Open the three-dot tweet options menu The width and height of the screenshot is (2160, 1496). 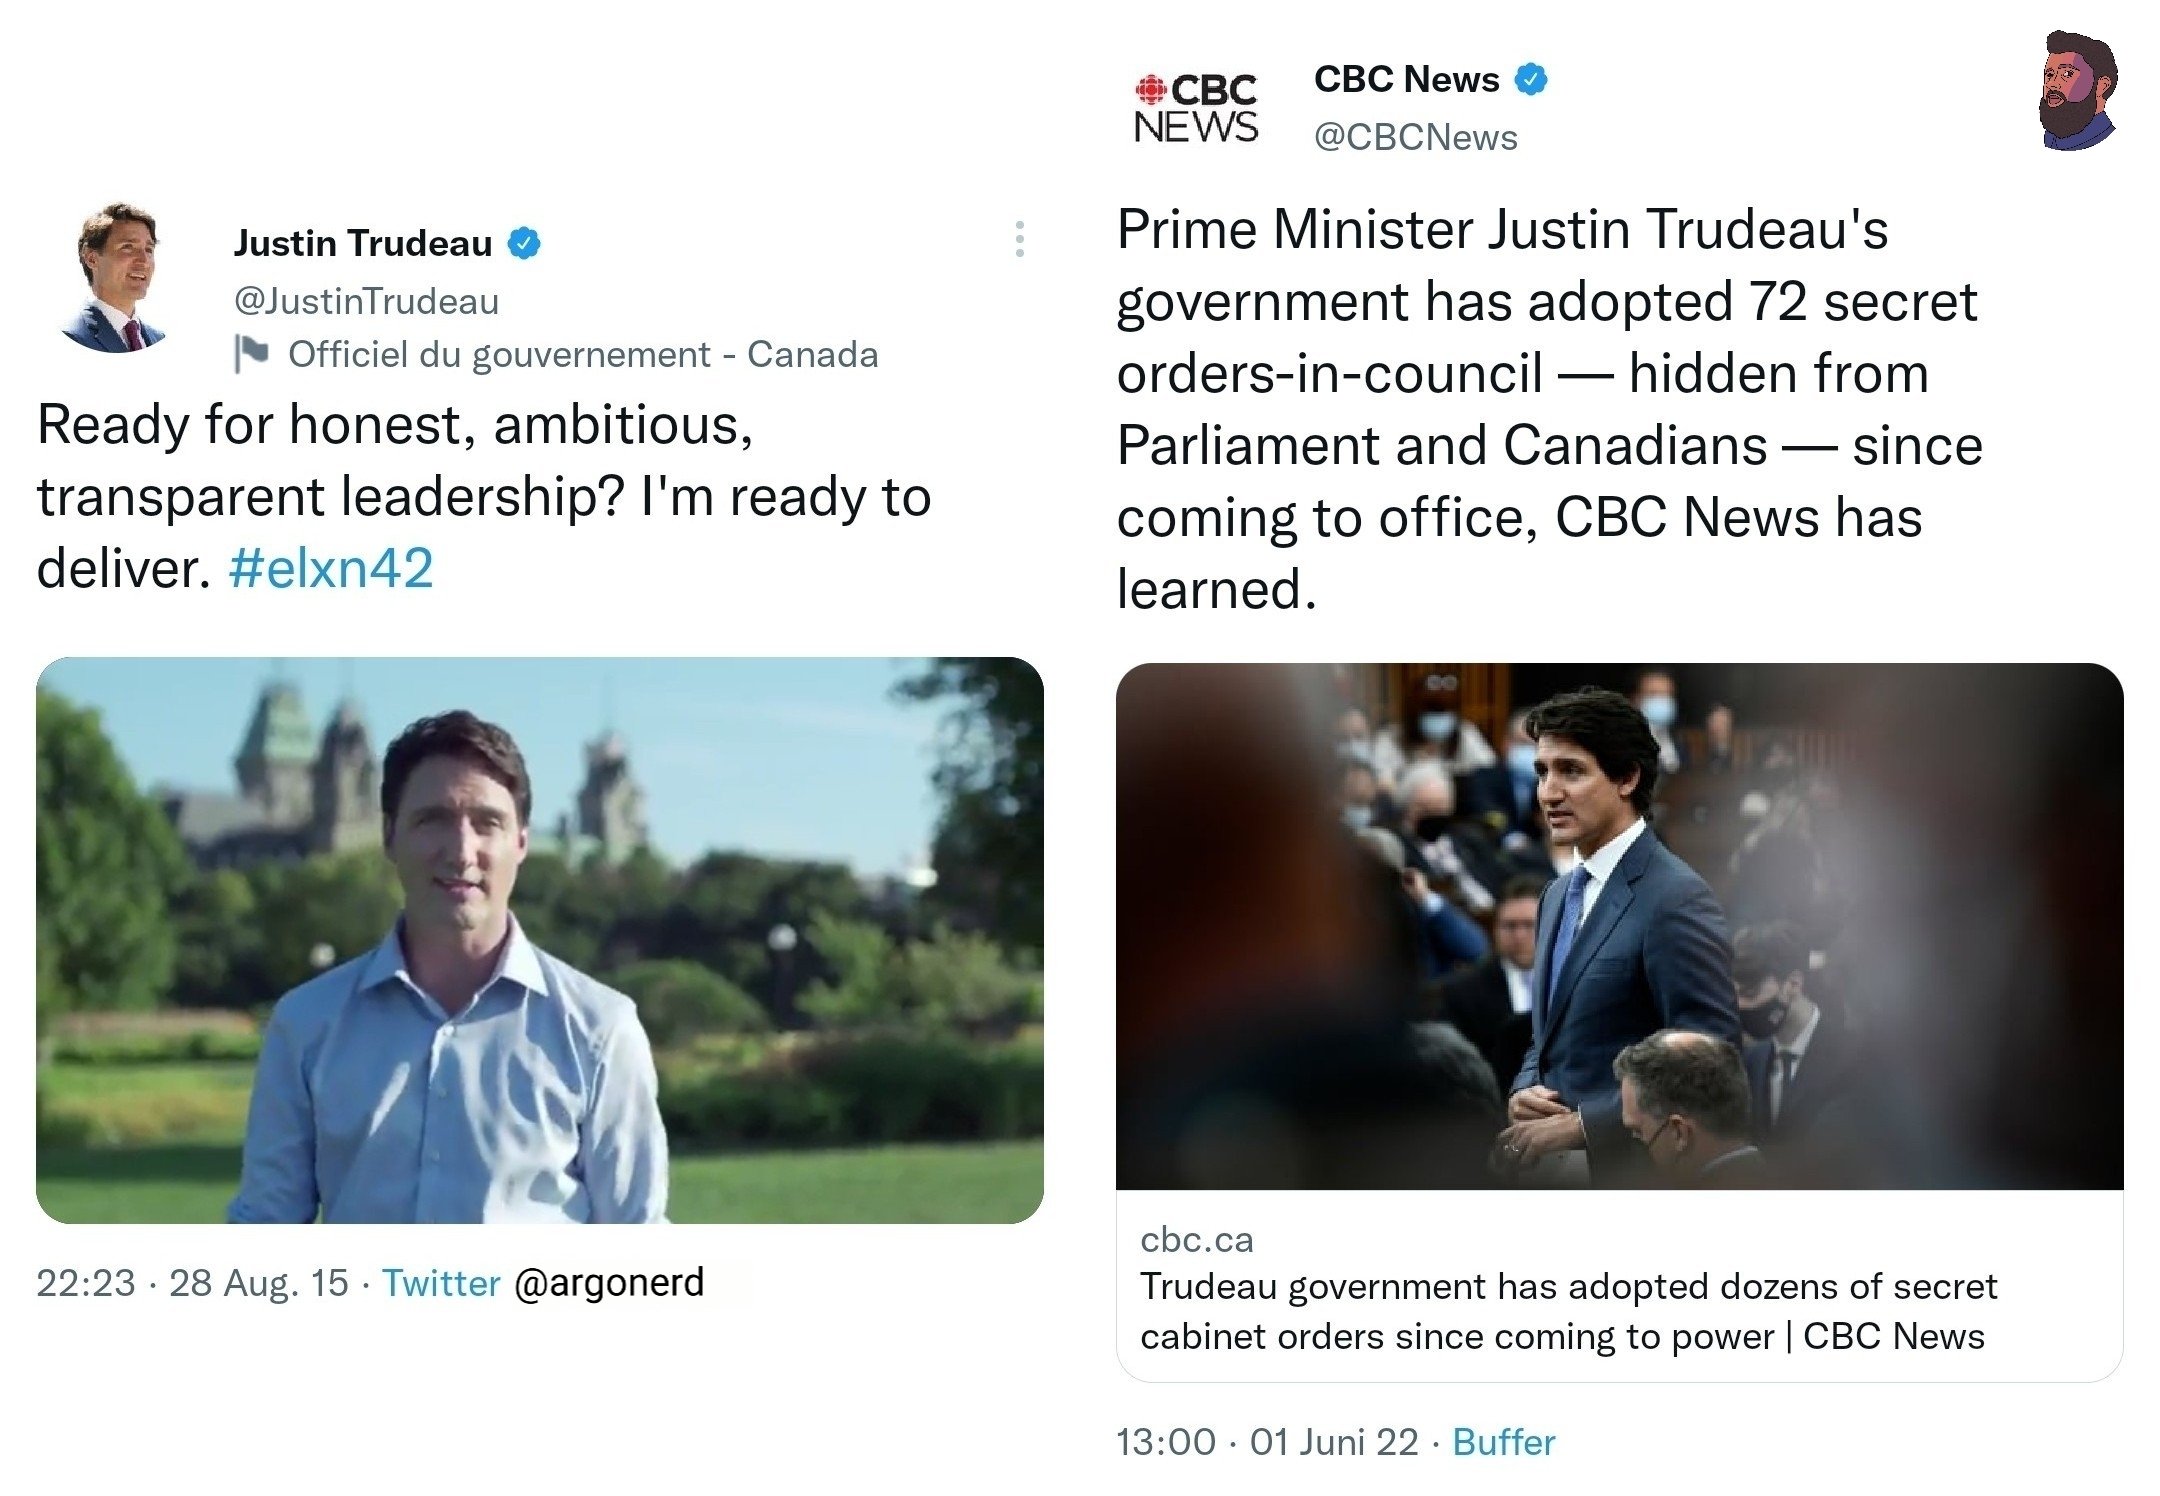(1019, 240)
